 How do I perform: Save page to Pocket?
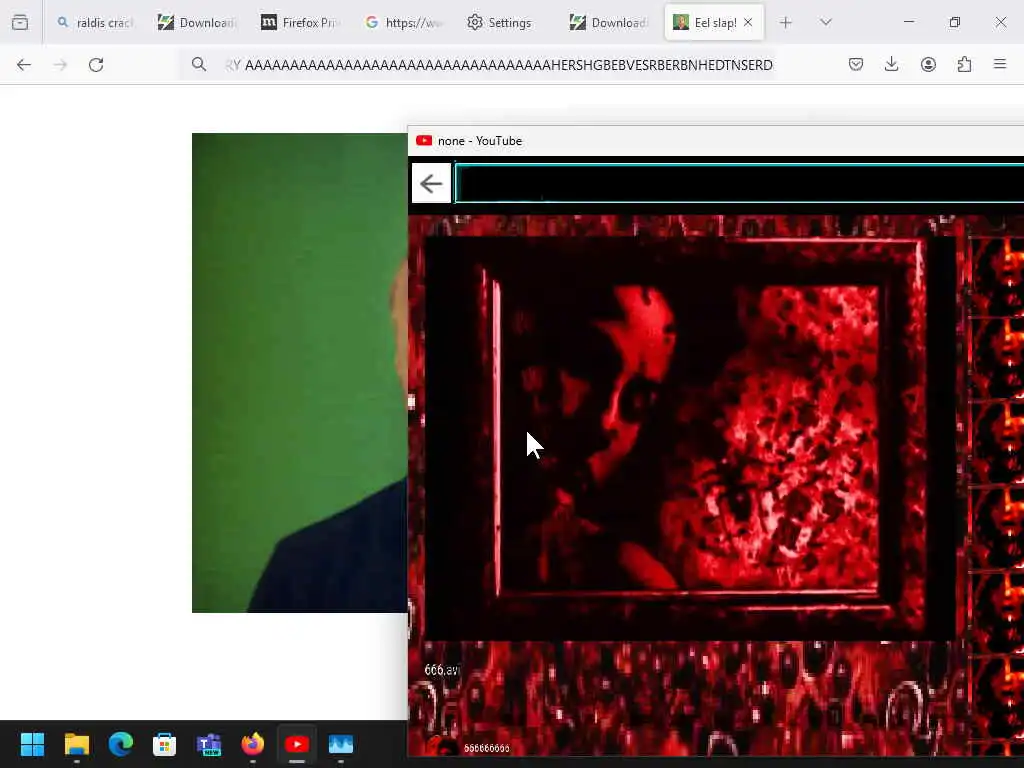coord(856,65)
